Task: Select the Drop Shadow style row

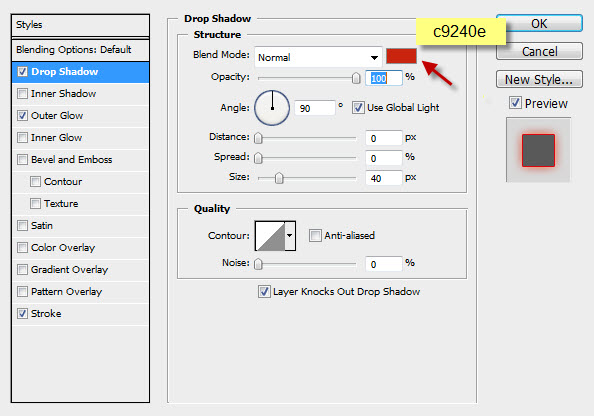Action: click(x=80, y=72)
